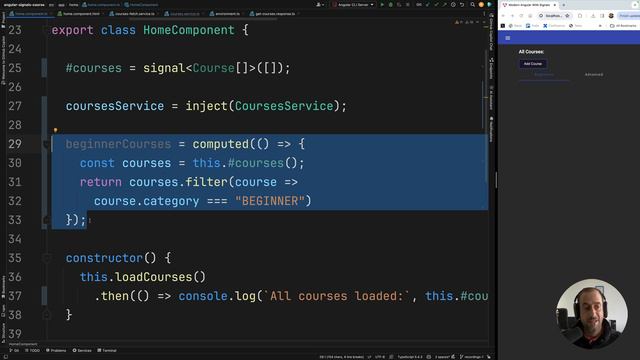Click the Add Course button in browser

click(x=533, y=64)
